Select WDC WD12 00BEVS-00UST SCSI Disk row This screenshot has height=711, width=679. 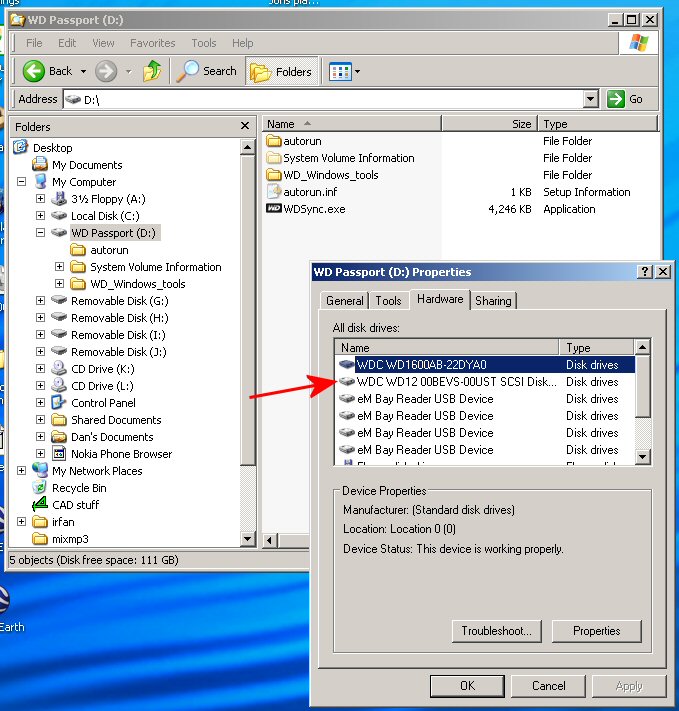(486, 382)
